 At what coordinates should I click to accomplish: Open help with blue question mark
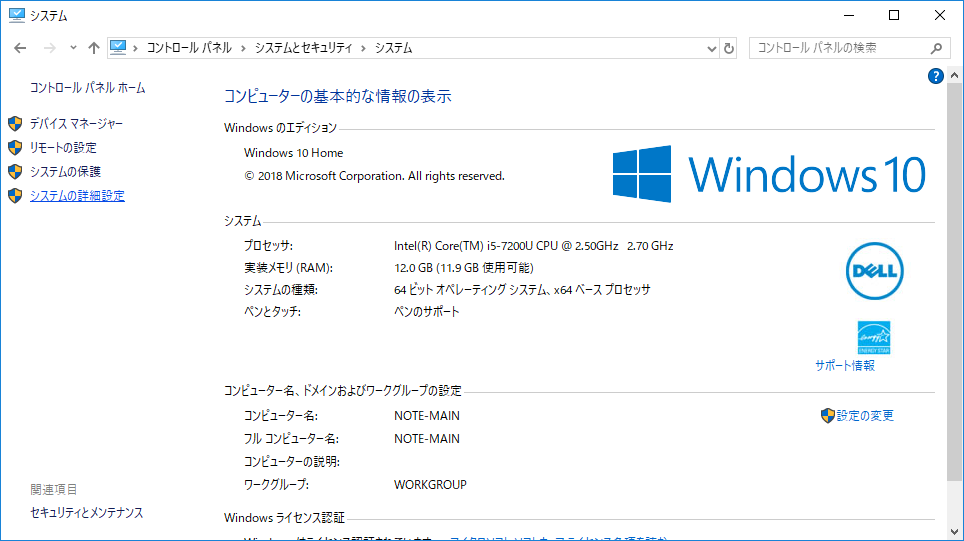[x=936, y=76]
